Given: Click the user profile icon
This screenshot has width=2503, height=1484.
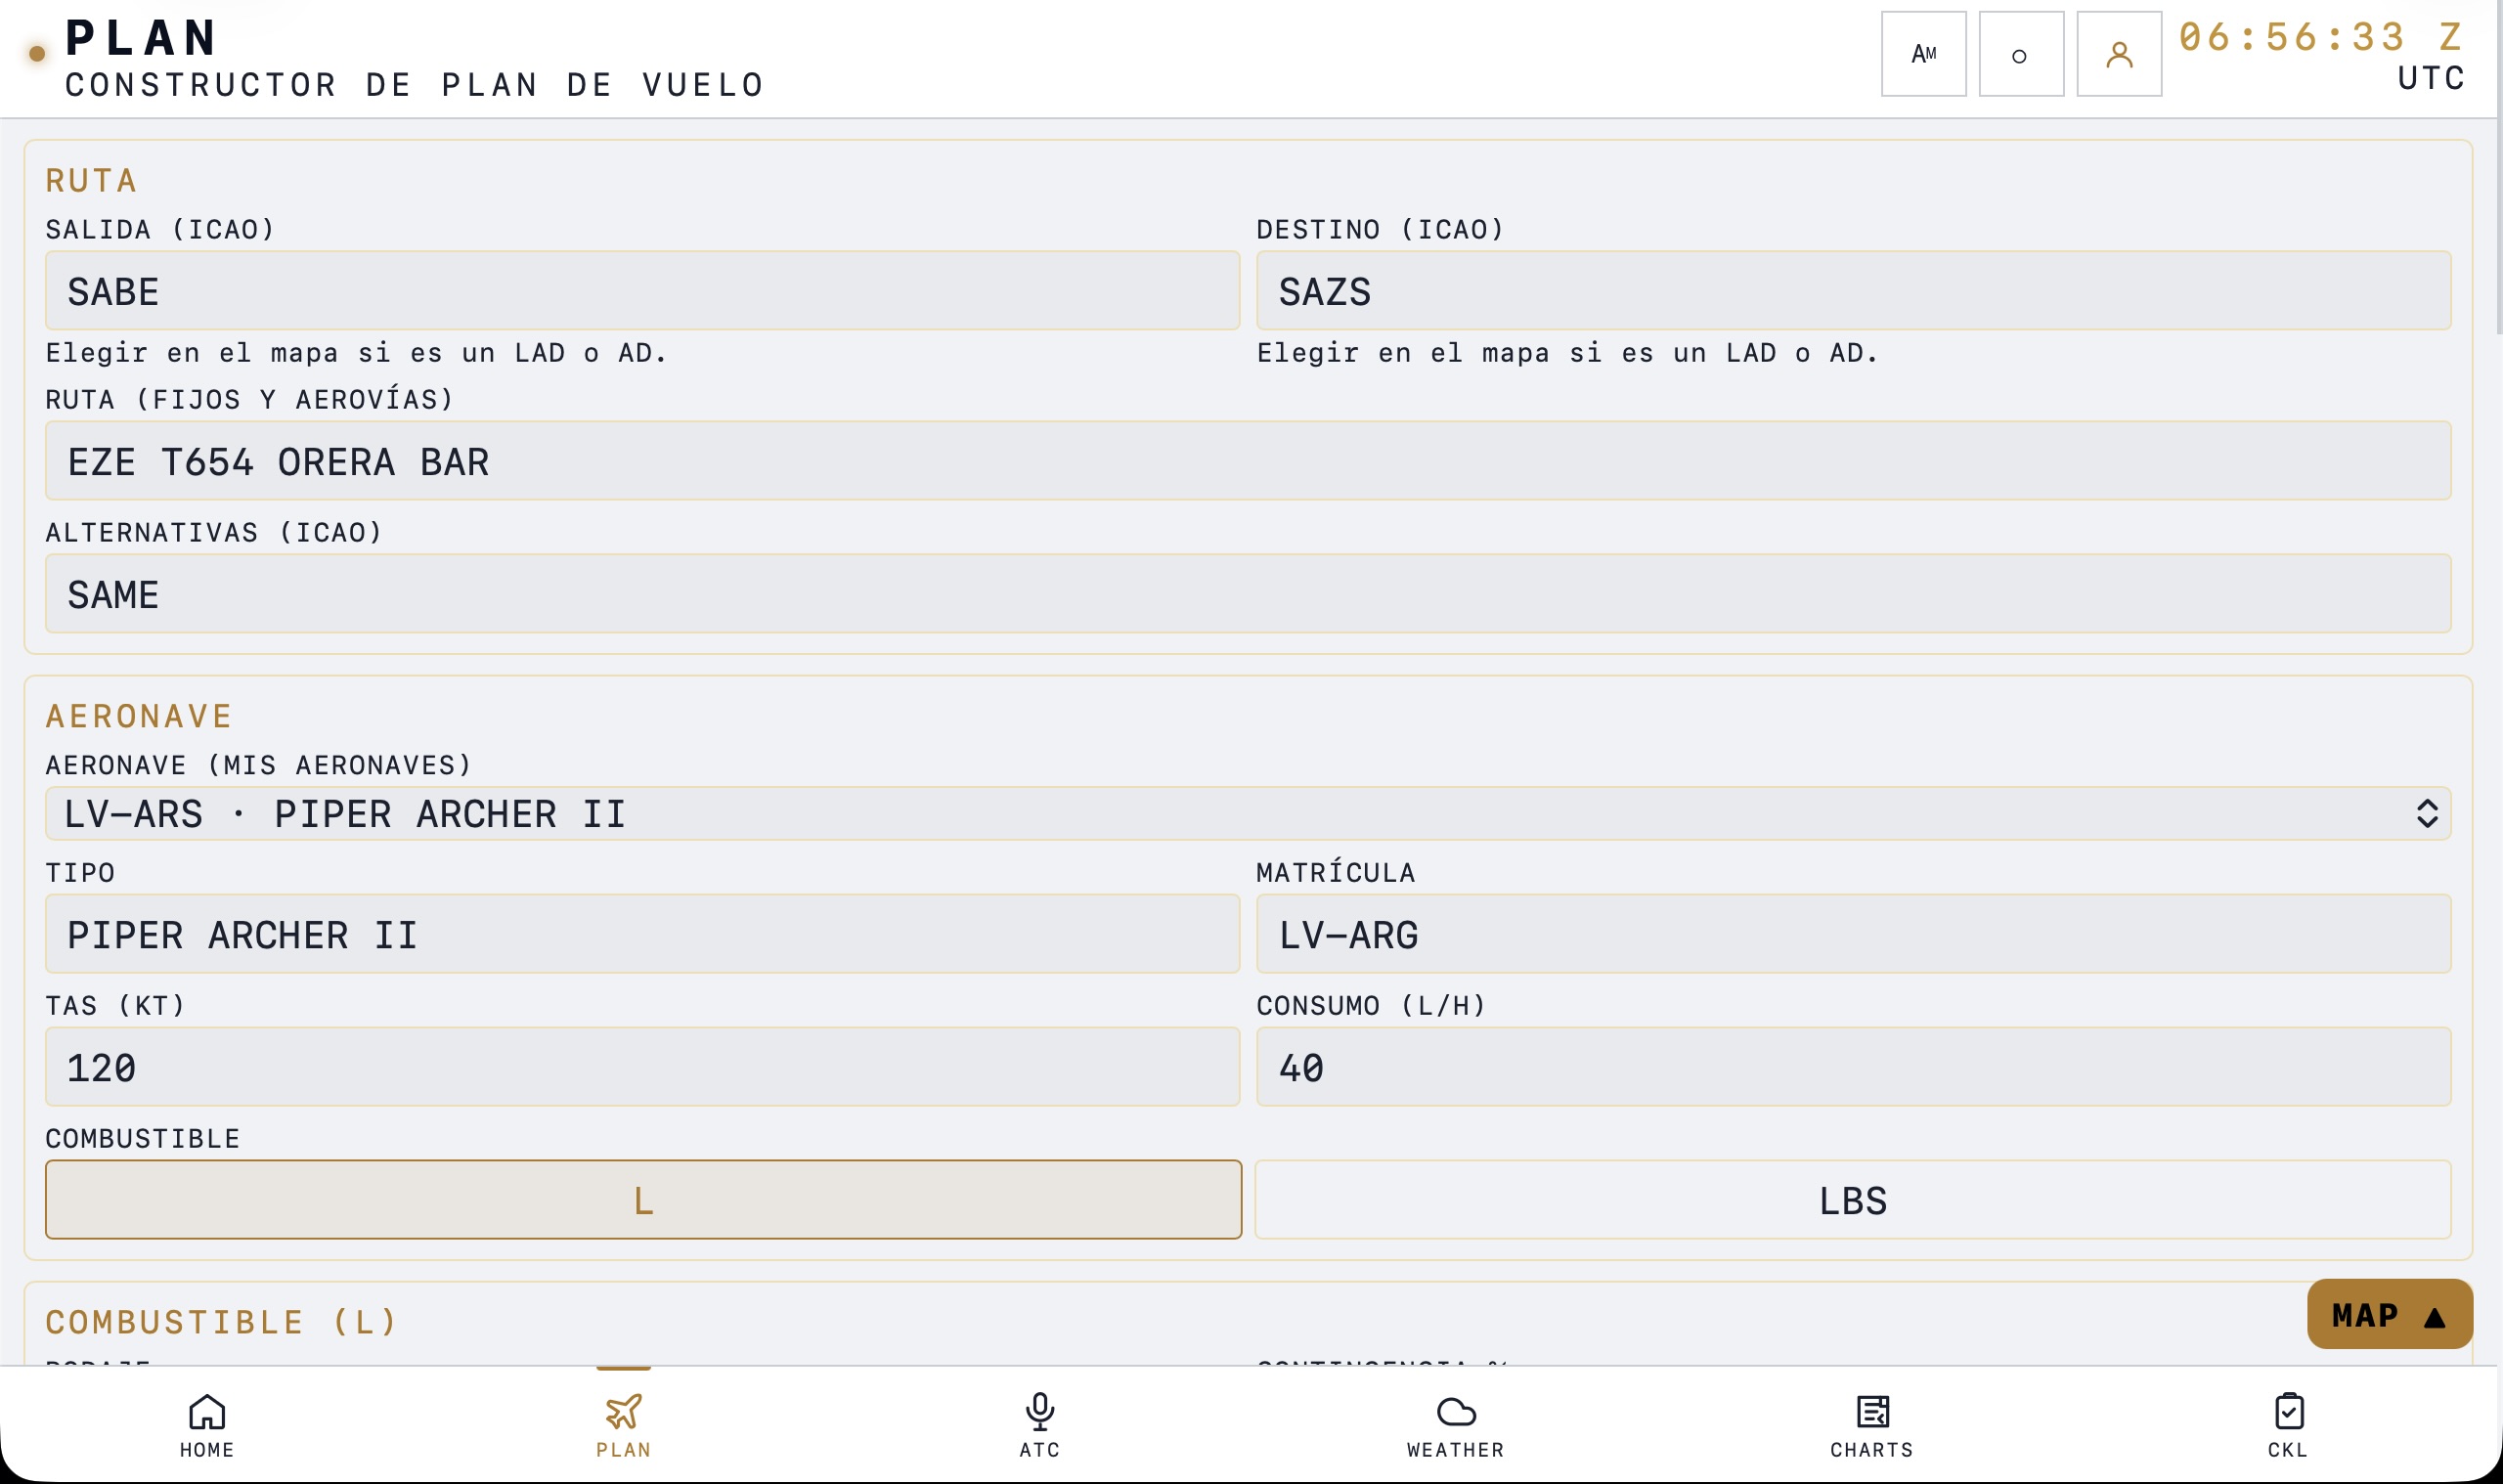Looking at the screenshot, I should [2119, 54].
